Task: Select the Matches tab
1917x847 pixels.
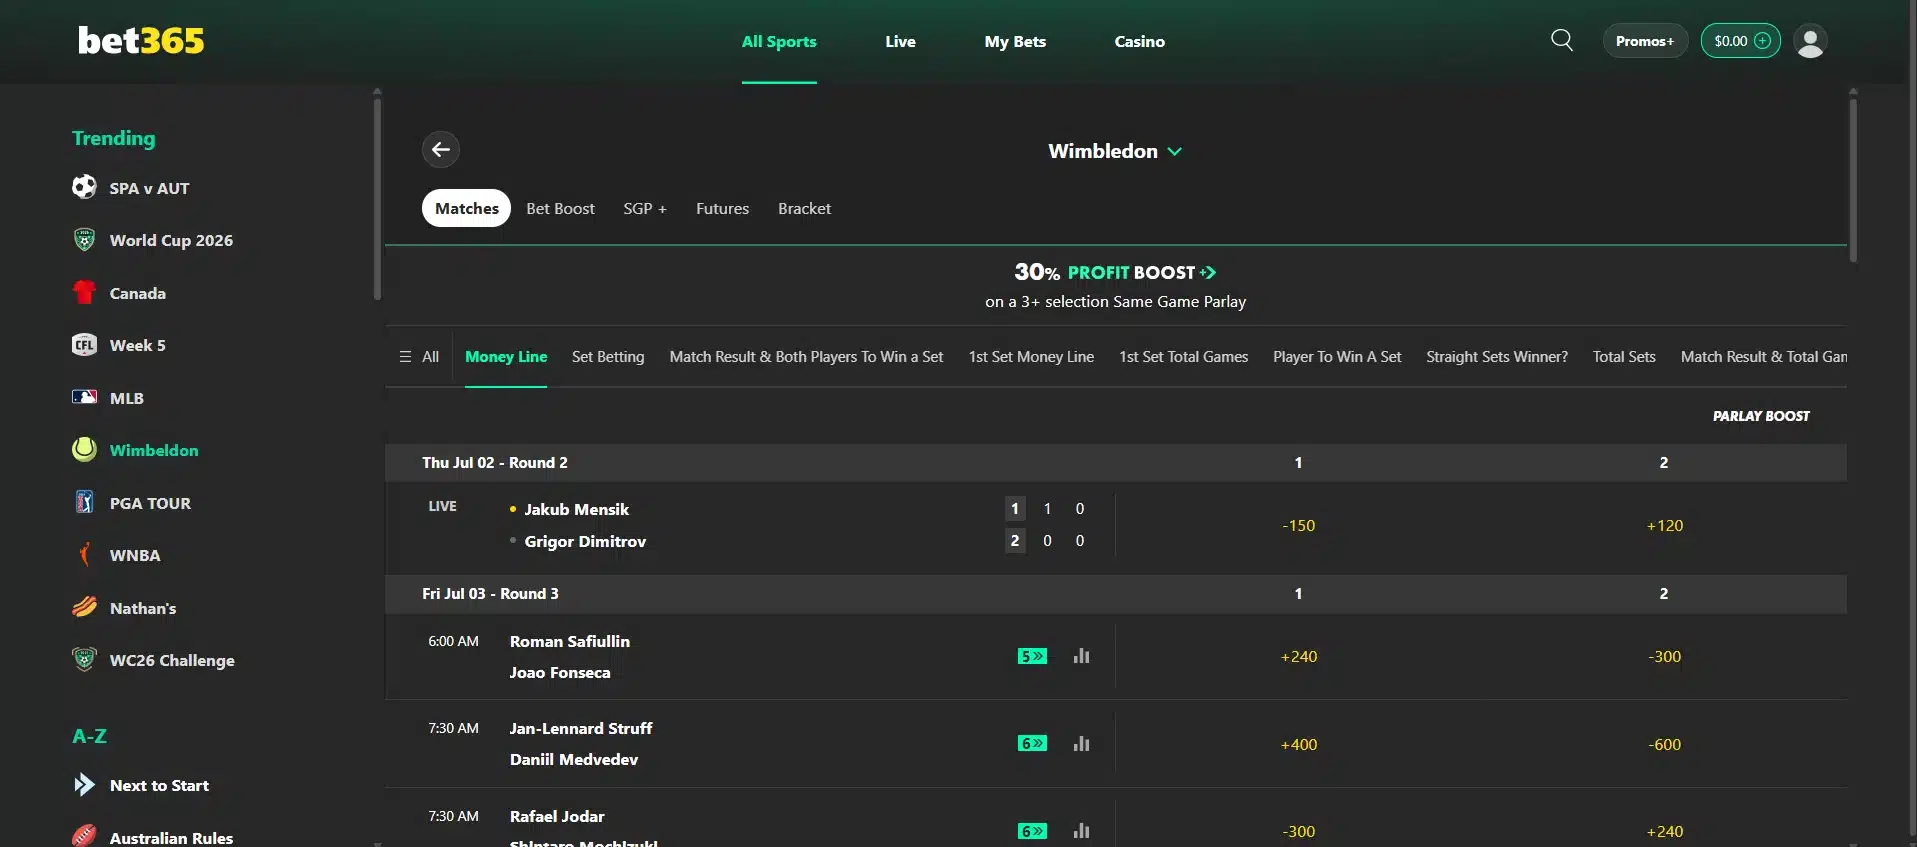Action: [x=466, y=208]
